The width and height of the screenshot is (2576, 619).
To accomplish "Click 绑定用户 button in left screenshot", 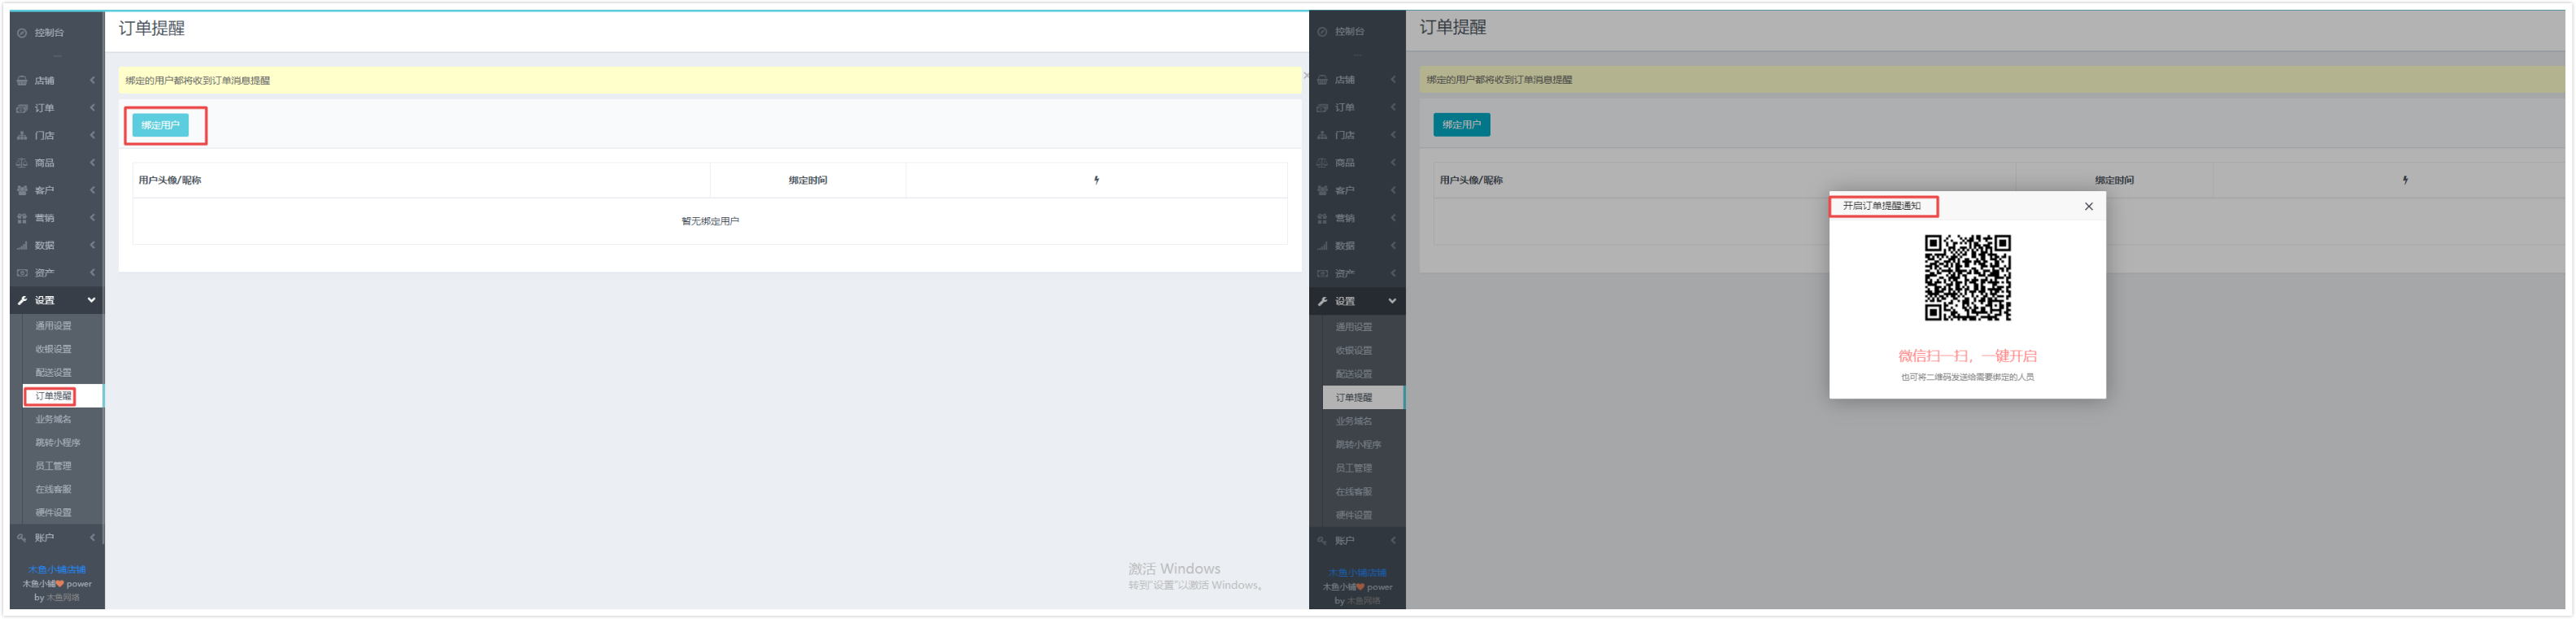I will (x=160, y=126).
